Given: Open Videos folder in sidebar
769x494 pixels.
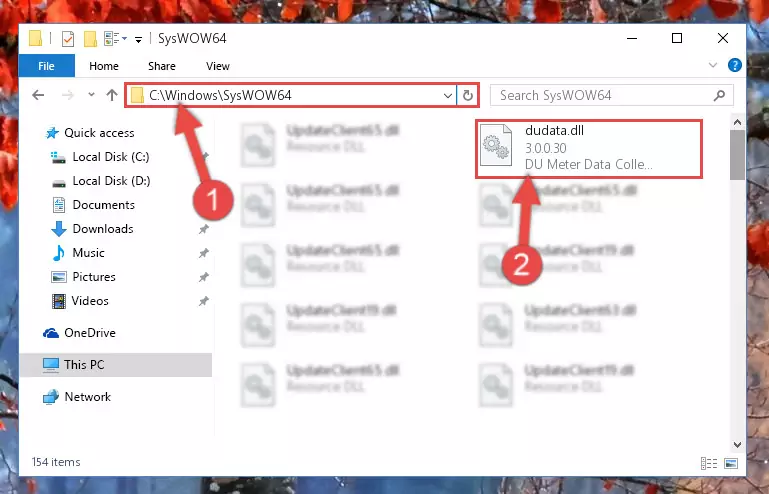Looking at the screenshot, I should [90, 301].
